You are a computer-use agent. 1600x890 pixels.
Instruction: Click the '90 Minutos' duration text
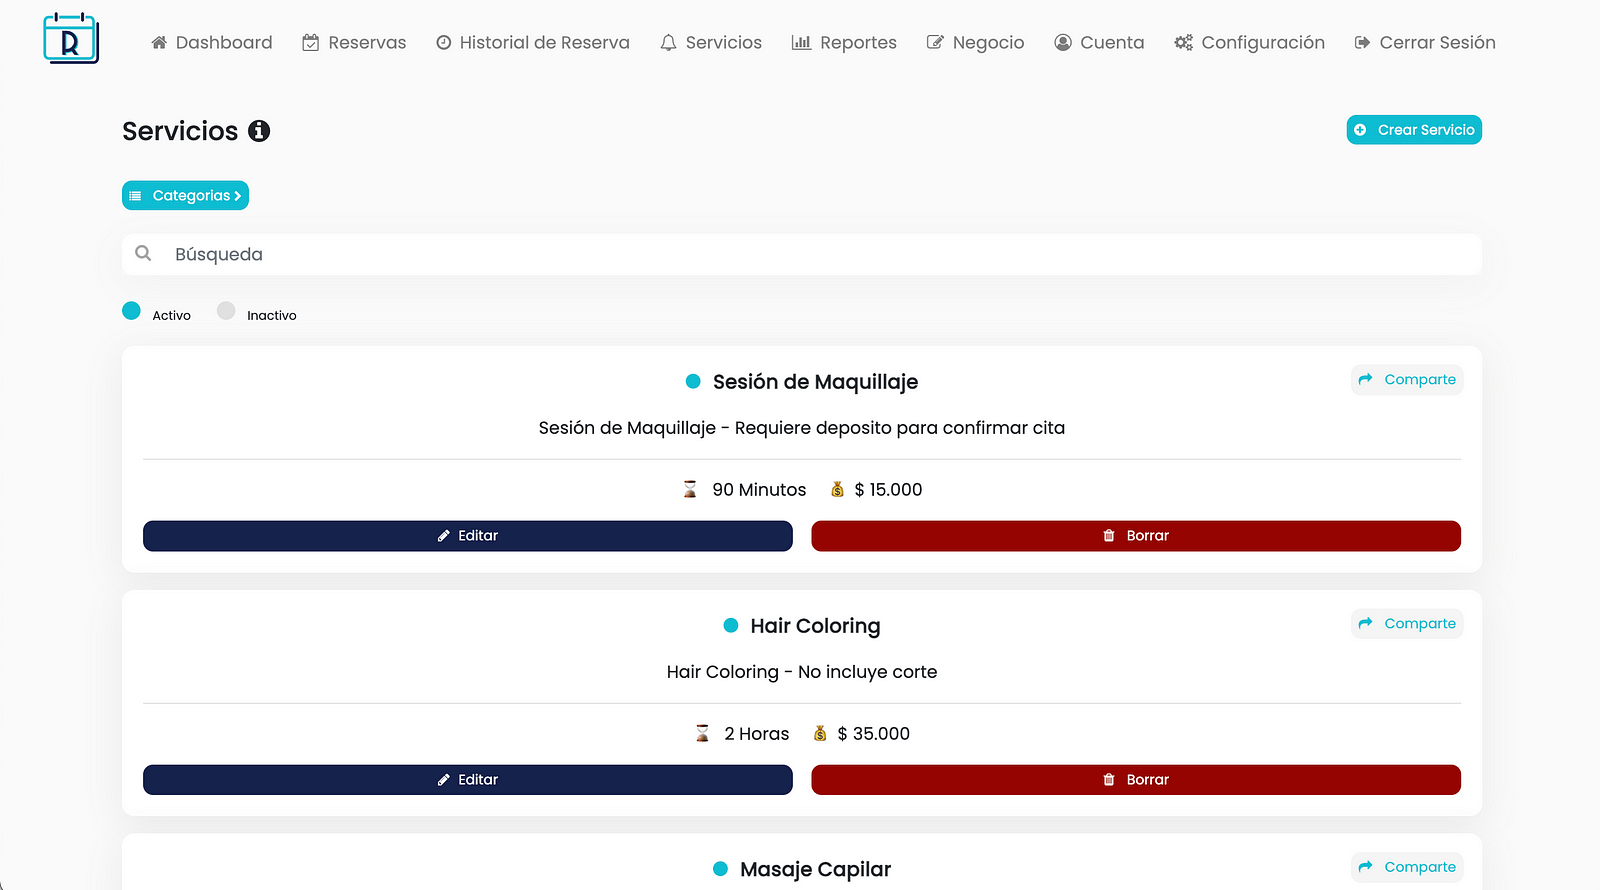pos(759,489)
